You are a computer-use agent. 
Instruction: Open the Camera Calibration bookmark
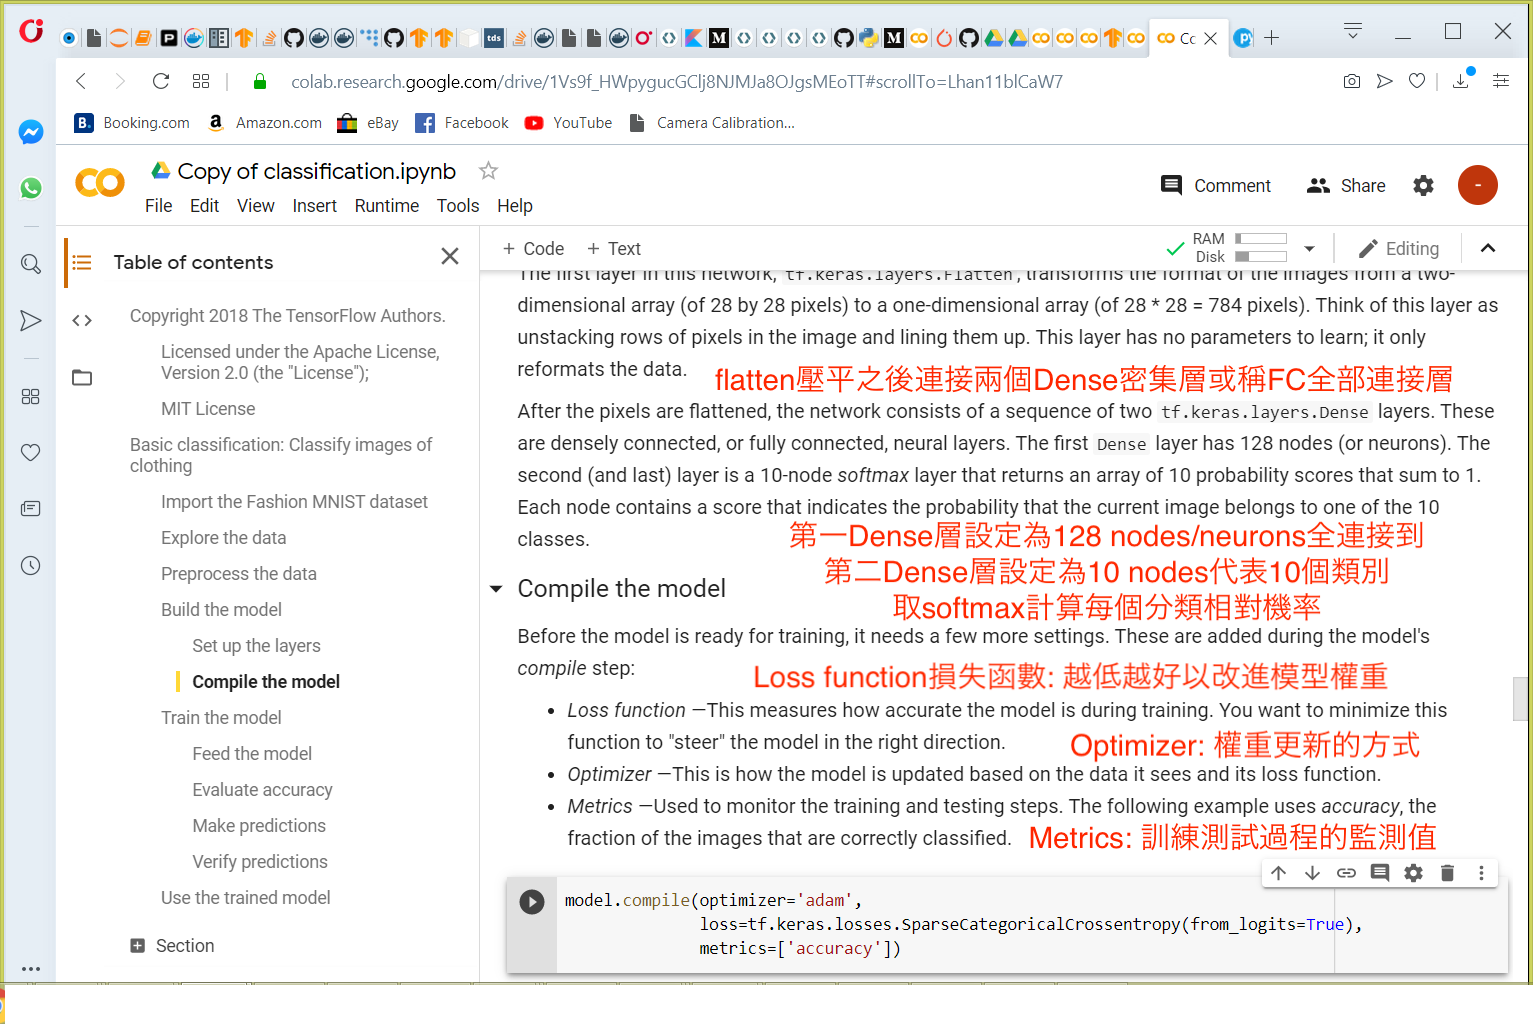tap(711, 122)
